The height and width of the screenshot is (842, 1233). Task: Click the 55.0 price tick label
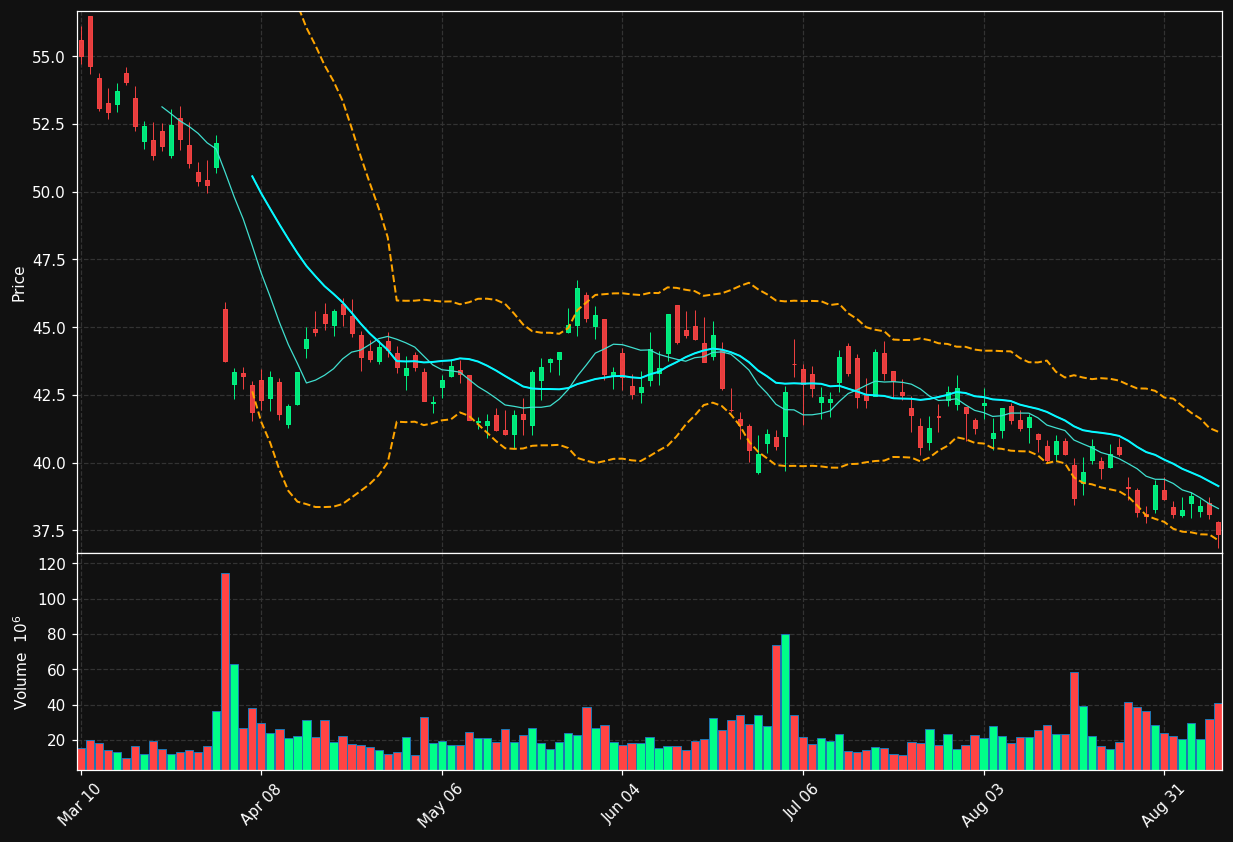click(x=49, y=57)
